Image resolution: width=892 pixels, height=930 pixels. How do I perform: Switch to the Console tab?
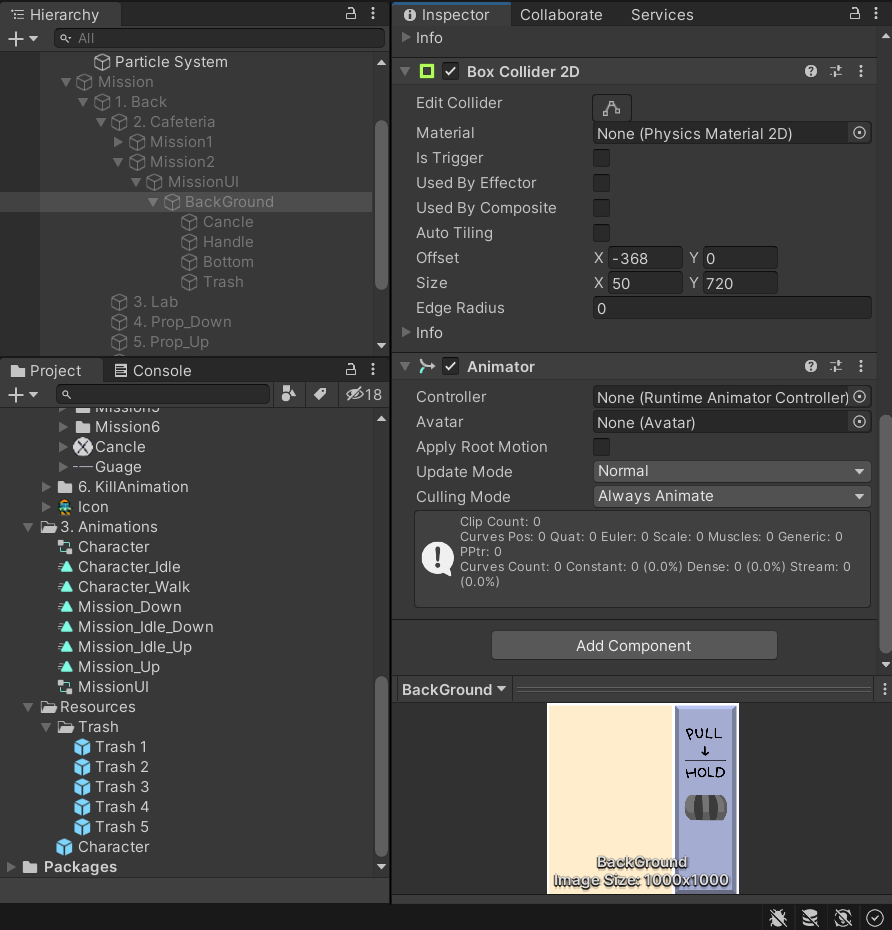click(x=153, y=371)
